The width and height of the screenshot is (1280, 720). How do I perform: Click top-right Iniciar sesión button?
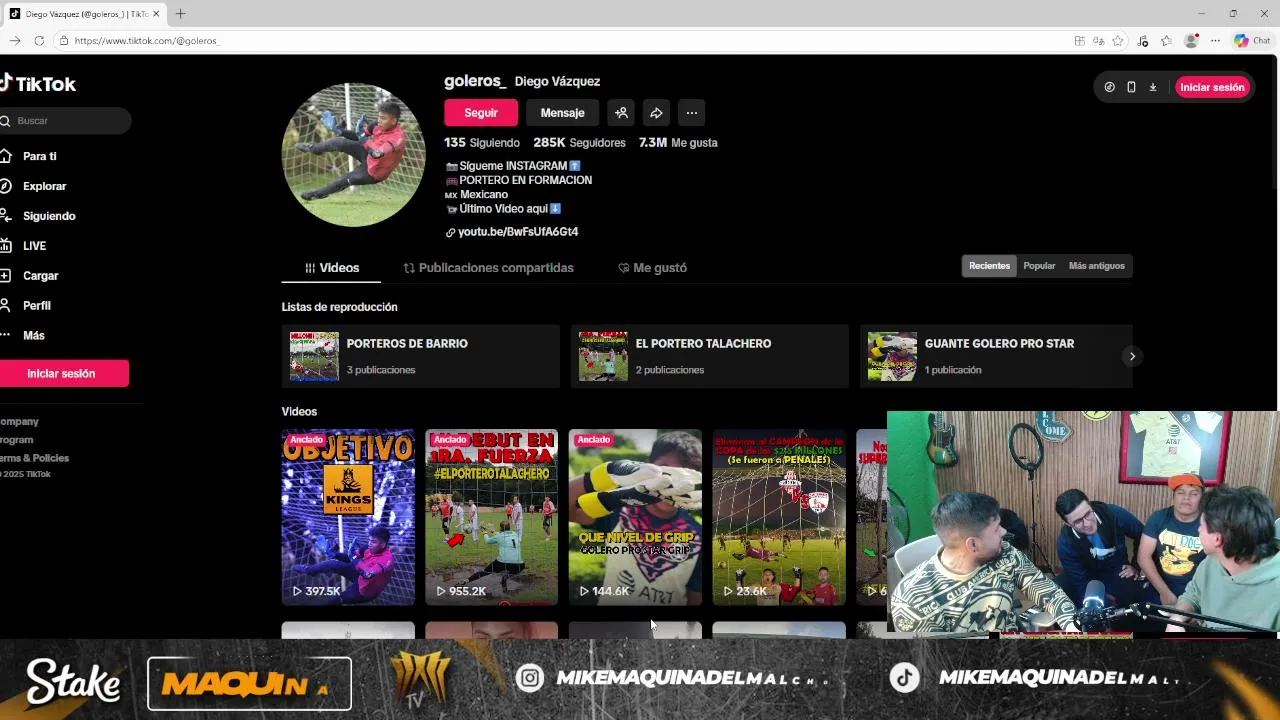pos(1212,87)
